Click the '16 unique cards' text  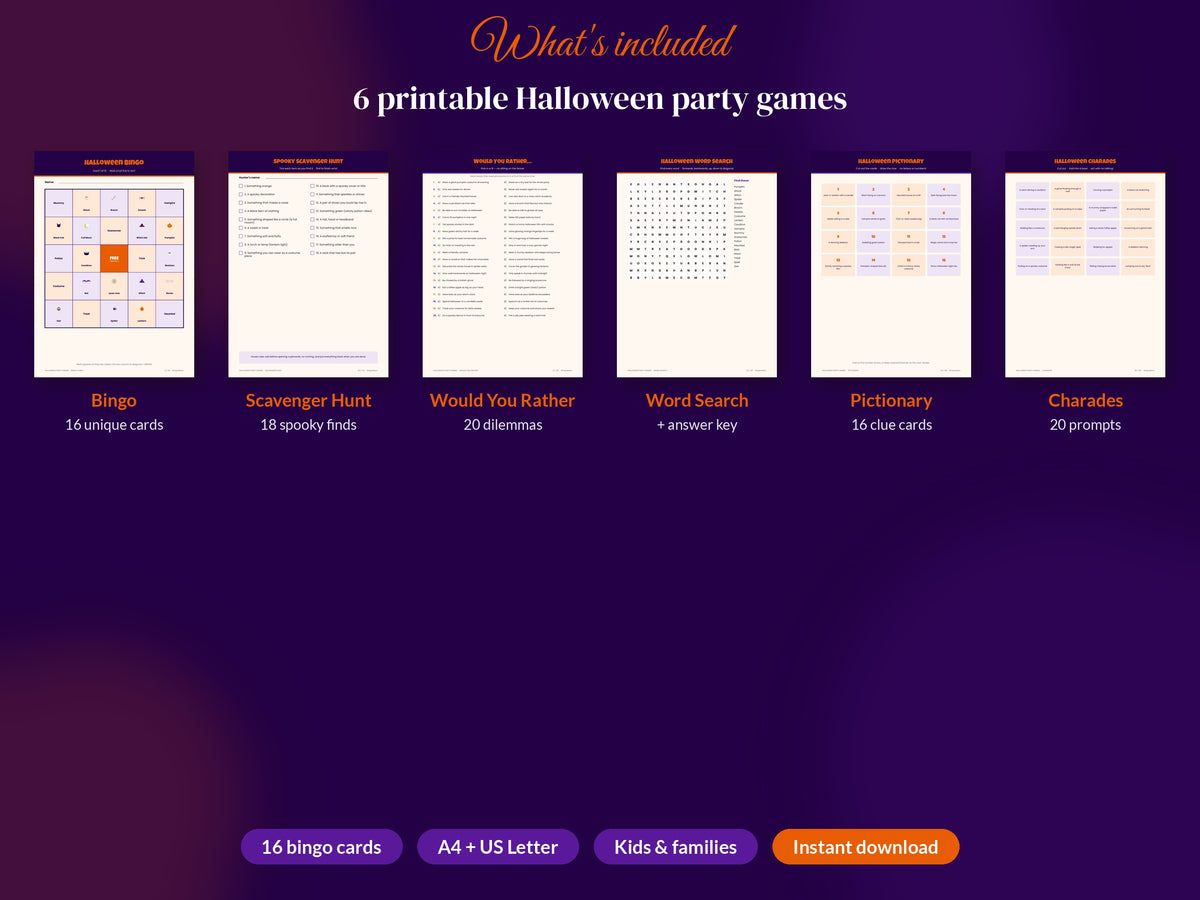pos(114,425)
